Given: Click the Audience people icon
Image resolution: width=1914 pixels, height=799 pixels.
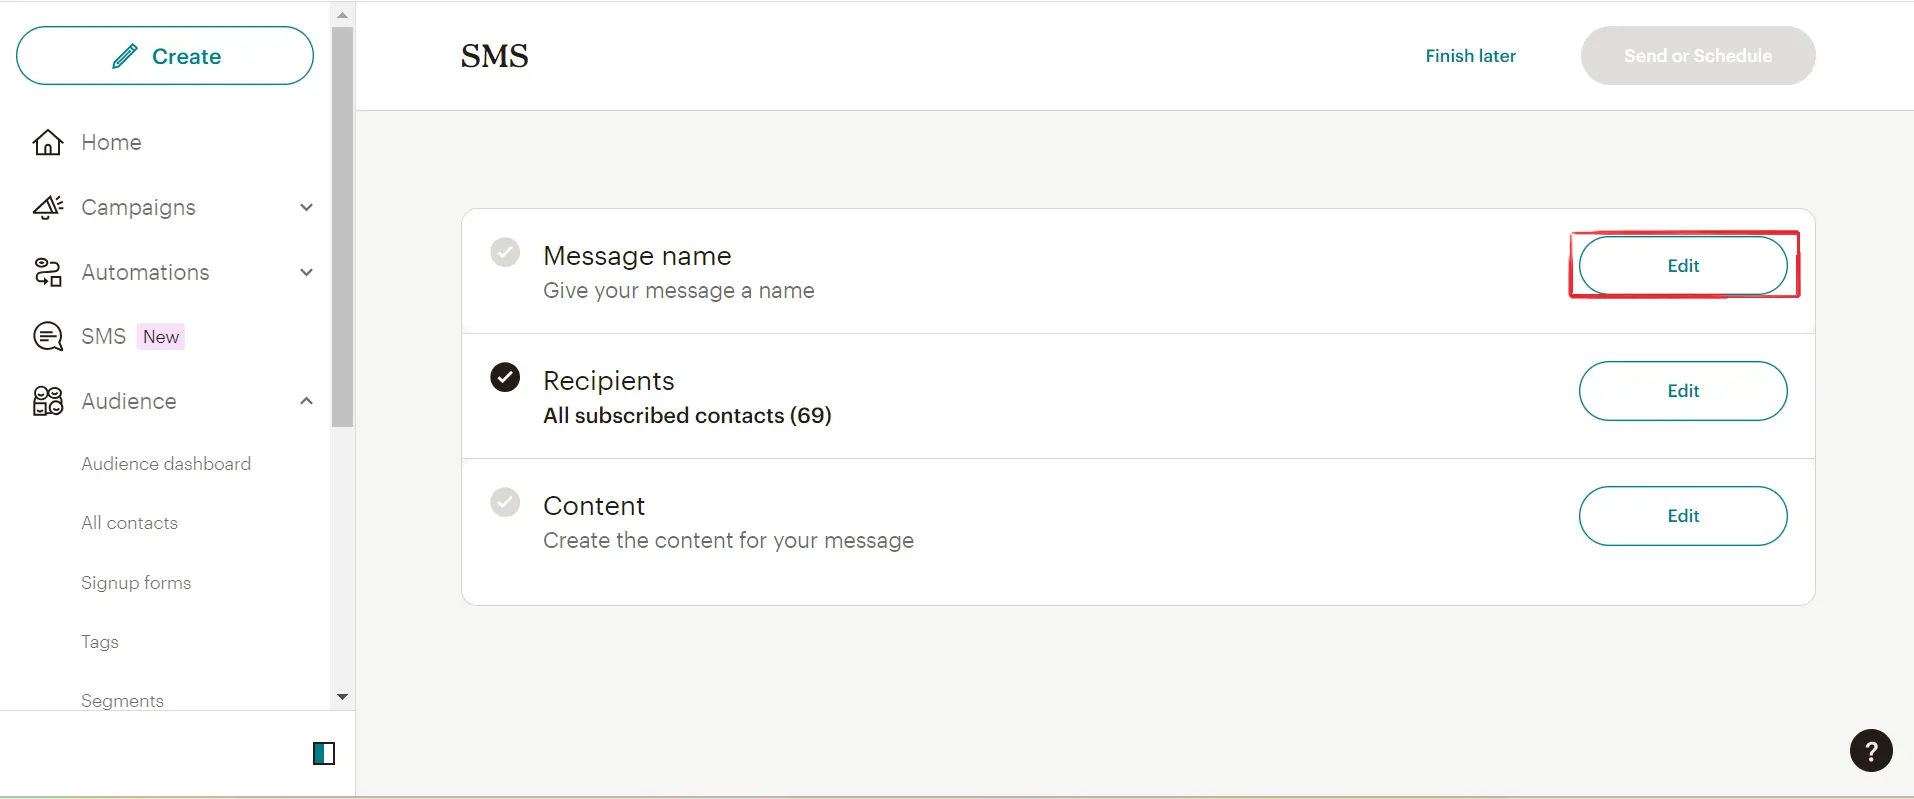Looking at the screenshot, I should [48, 401].
